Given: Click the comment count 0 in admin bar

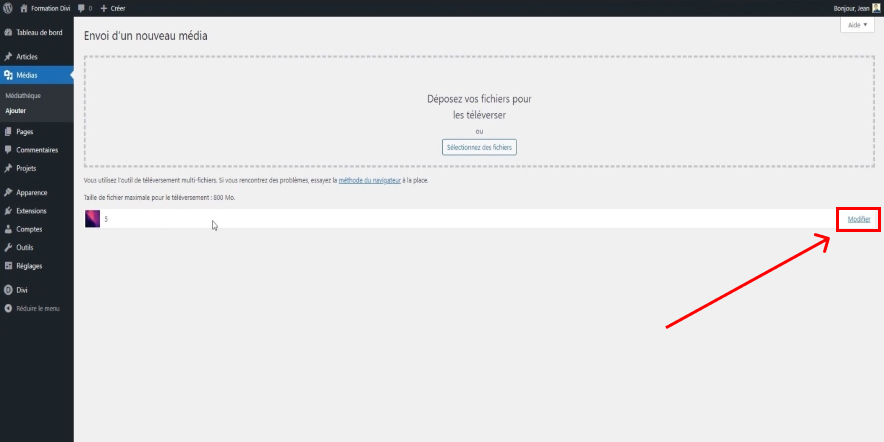Looking at the screenshot, I should [90, 8].
